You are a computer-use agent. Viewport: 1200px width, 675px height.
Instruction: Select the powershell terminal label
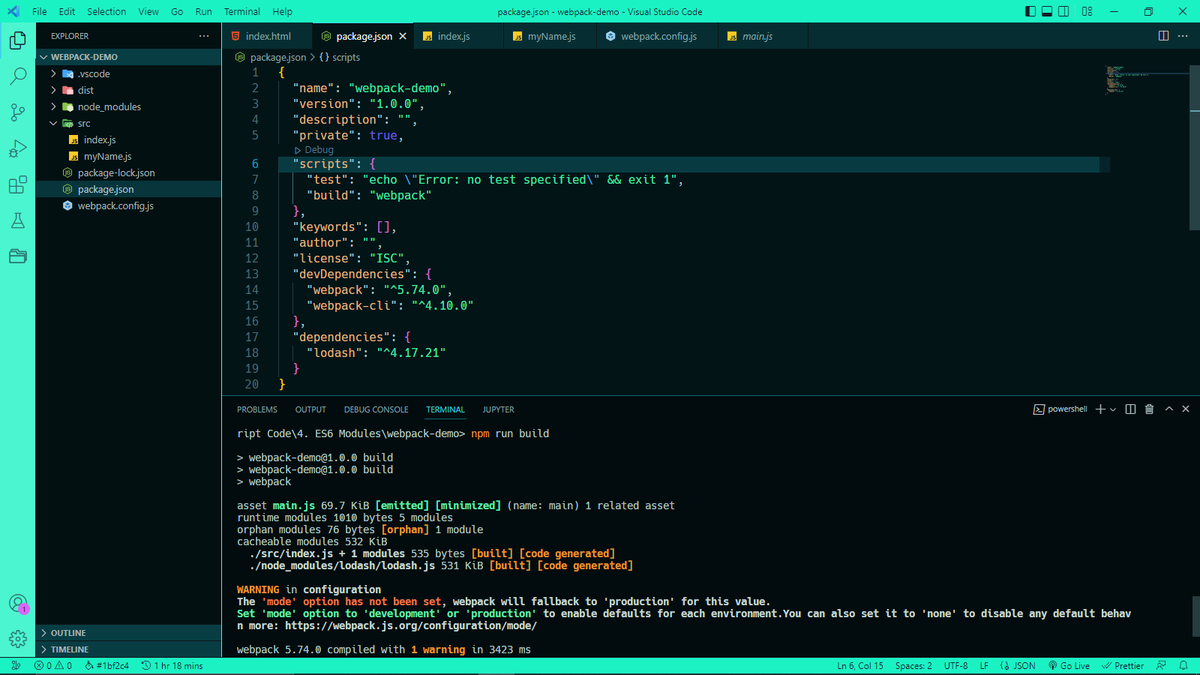[x=1060, y=409]
